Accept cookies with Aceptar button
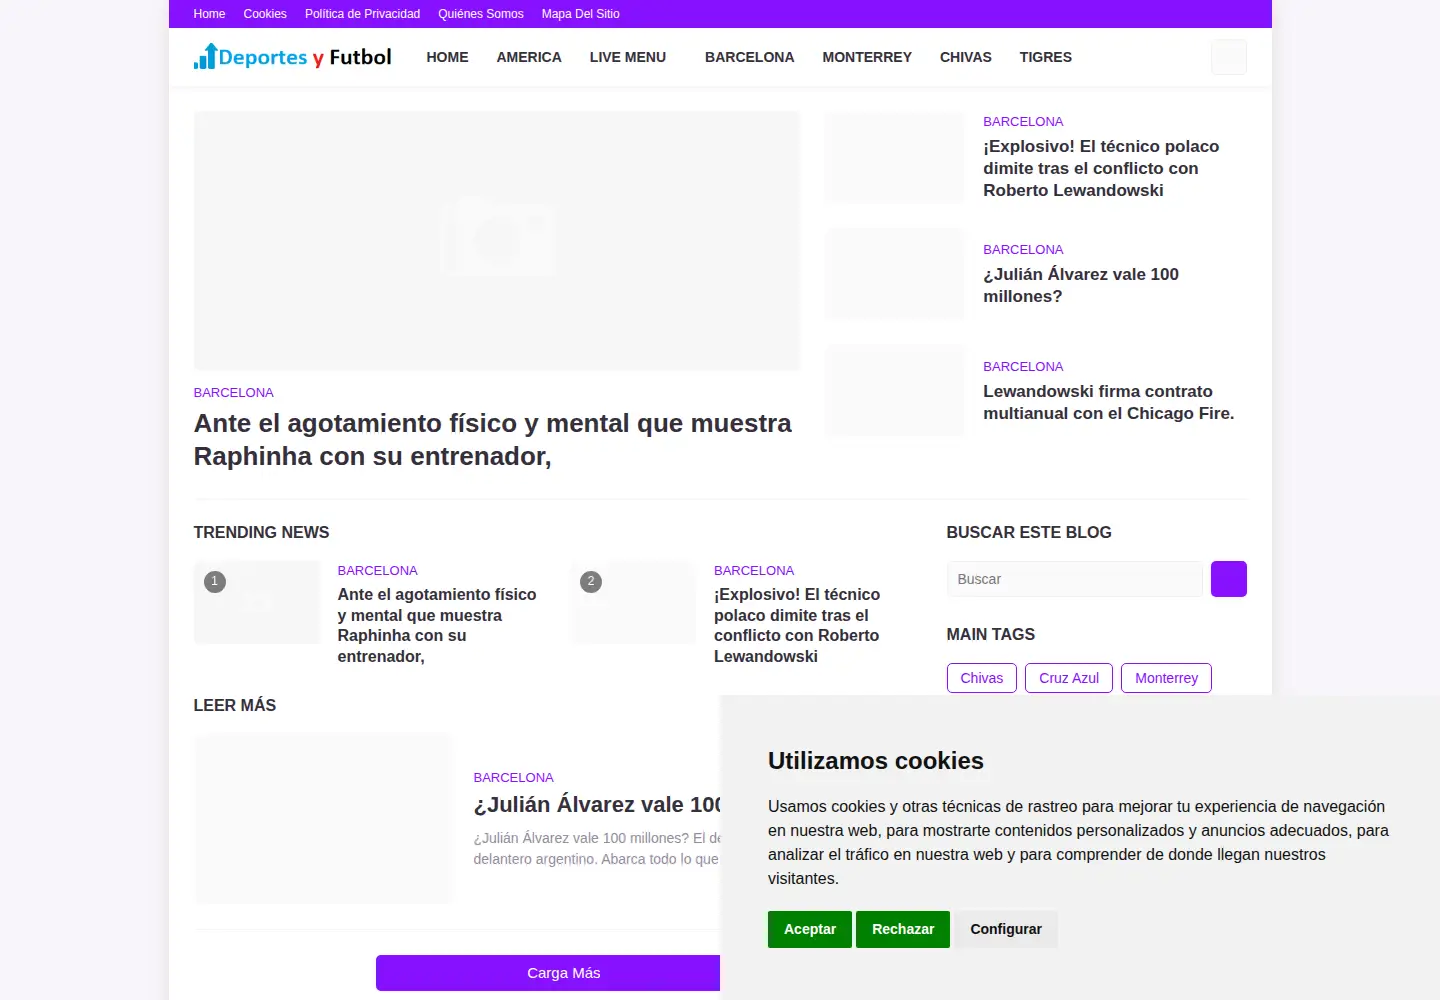 [810, 929]
